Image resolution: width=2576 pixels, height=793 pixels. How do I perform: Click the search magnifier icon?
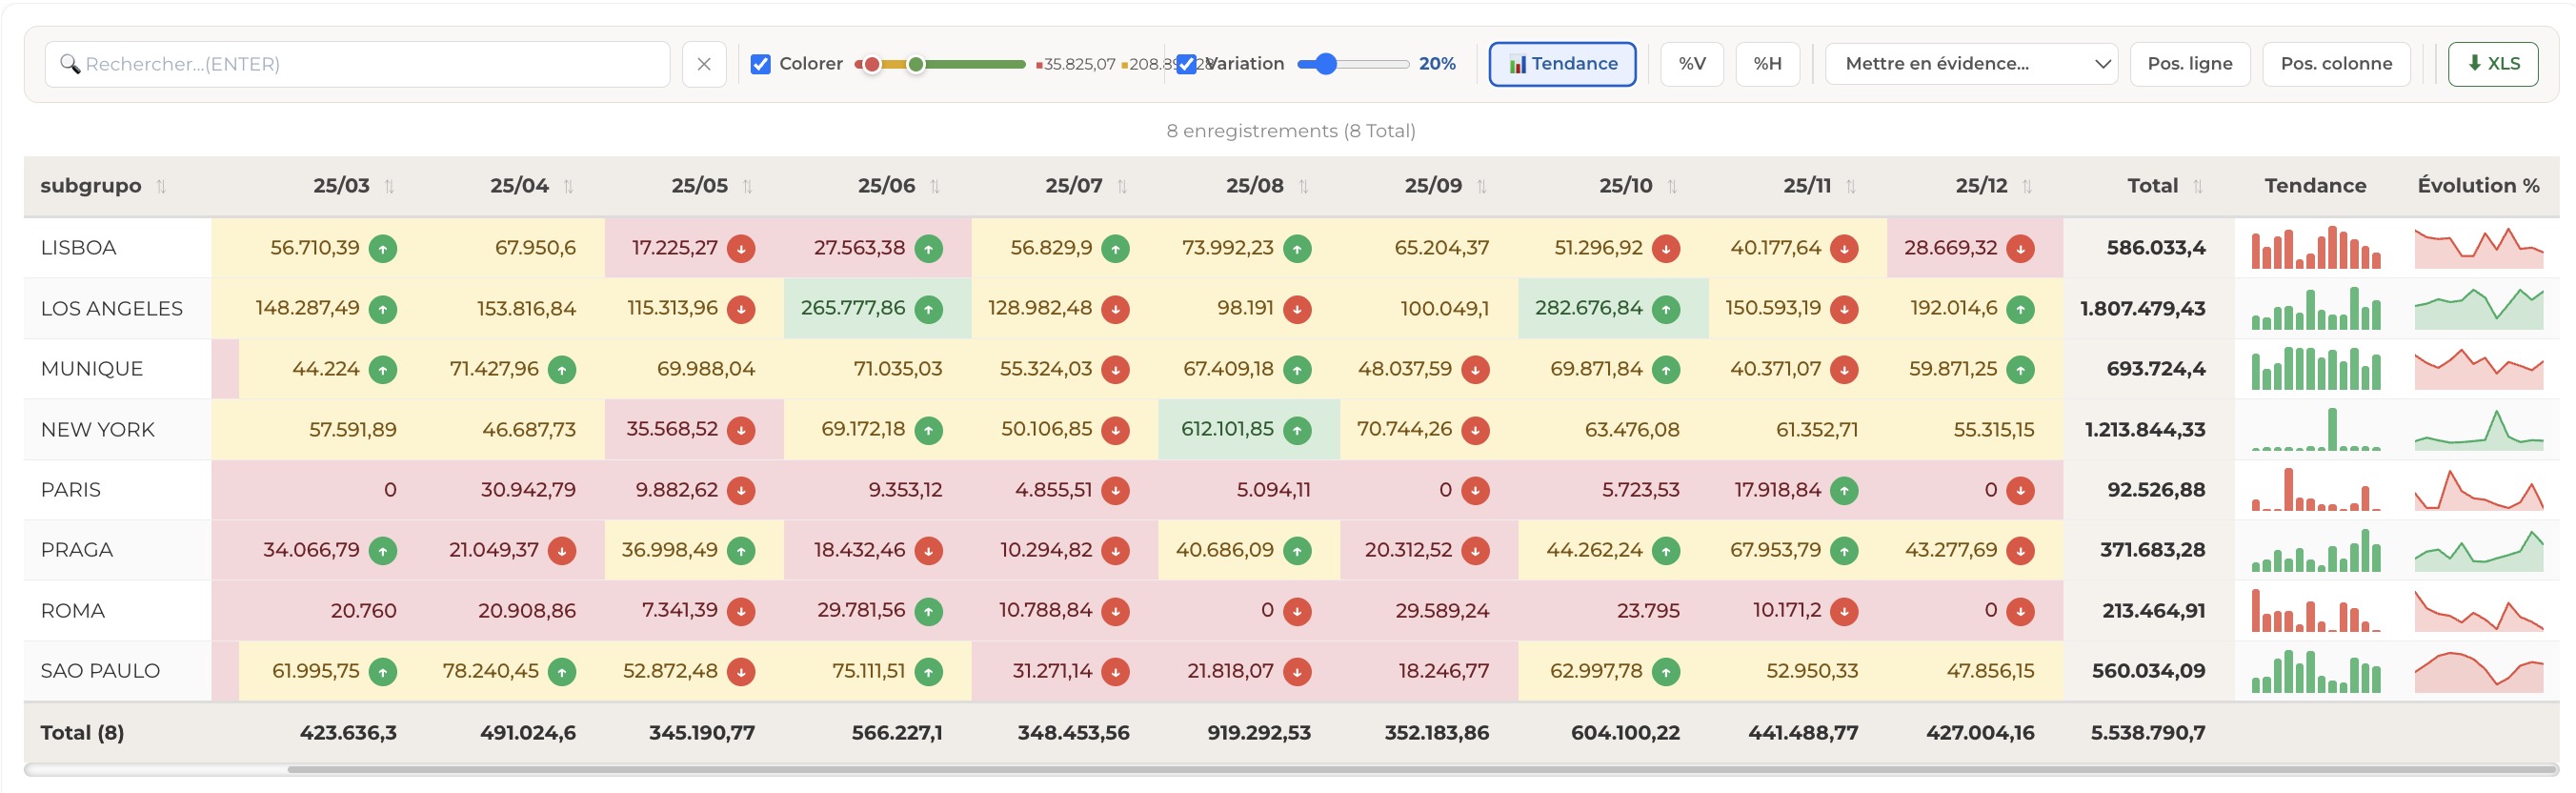[x=70, y=64]
